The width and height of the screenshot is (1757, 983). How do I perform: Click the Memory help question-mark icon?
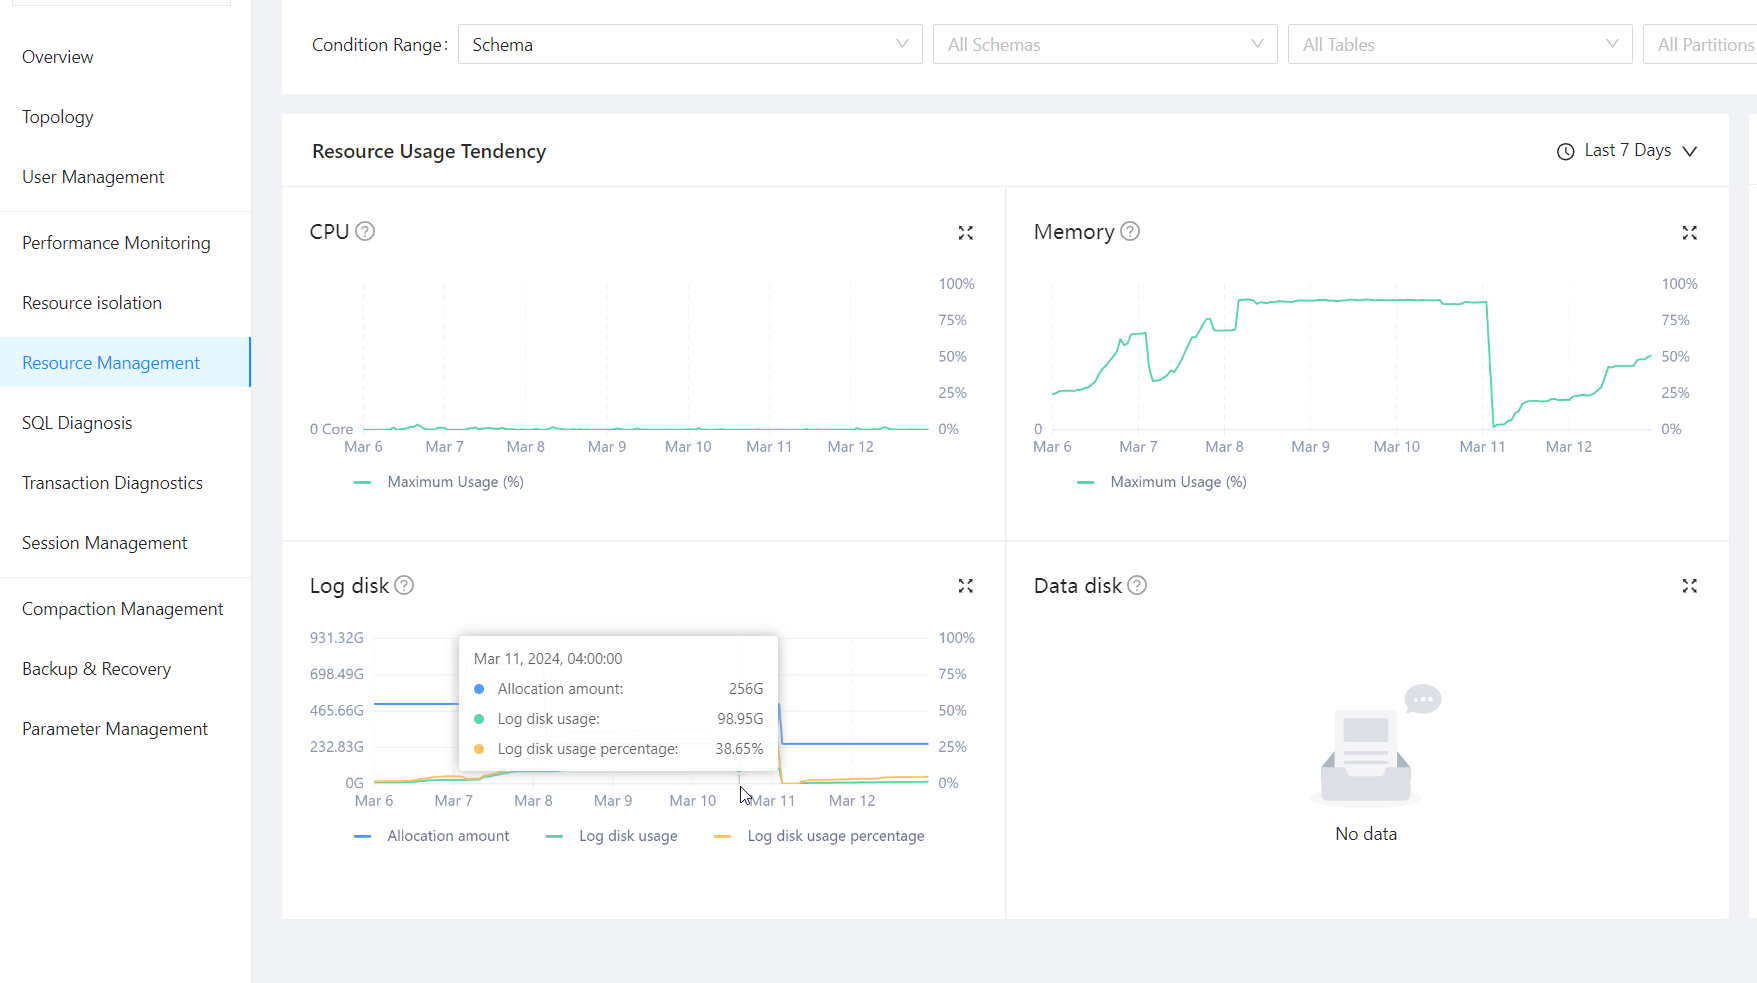click(1130, 231)
